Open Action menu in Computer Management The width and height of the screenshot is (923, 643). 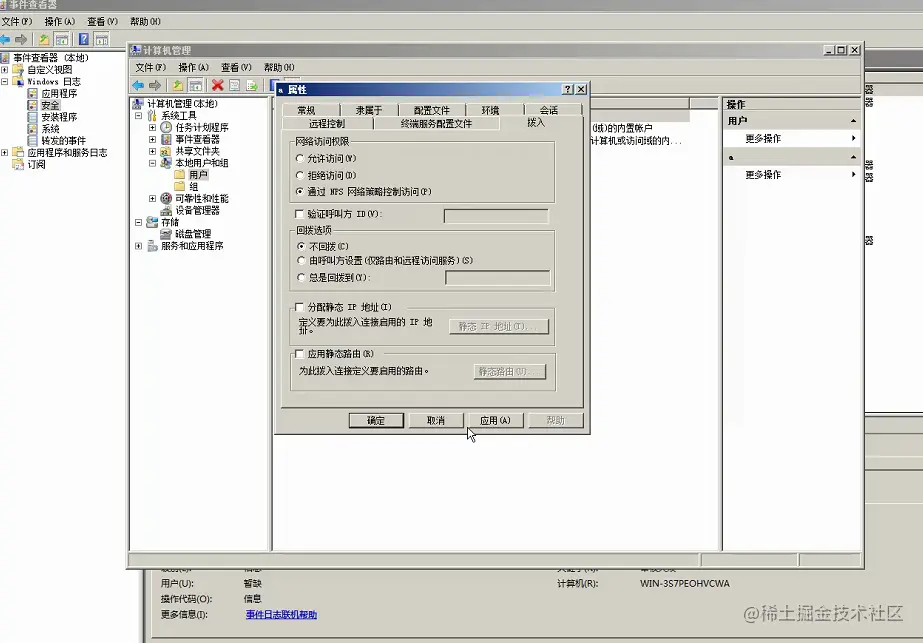tap(193, 67)
